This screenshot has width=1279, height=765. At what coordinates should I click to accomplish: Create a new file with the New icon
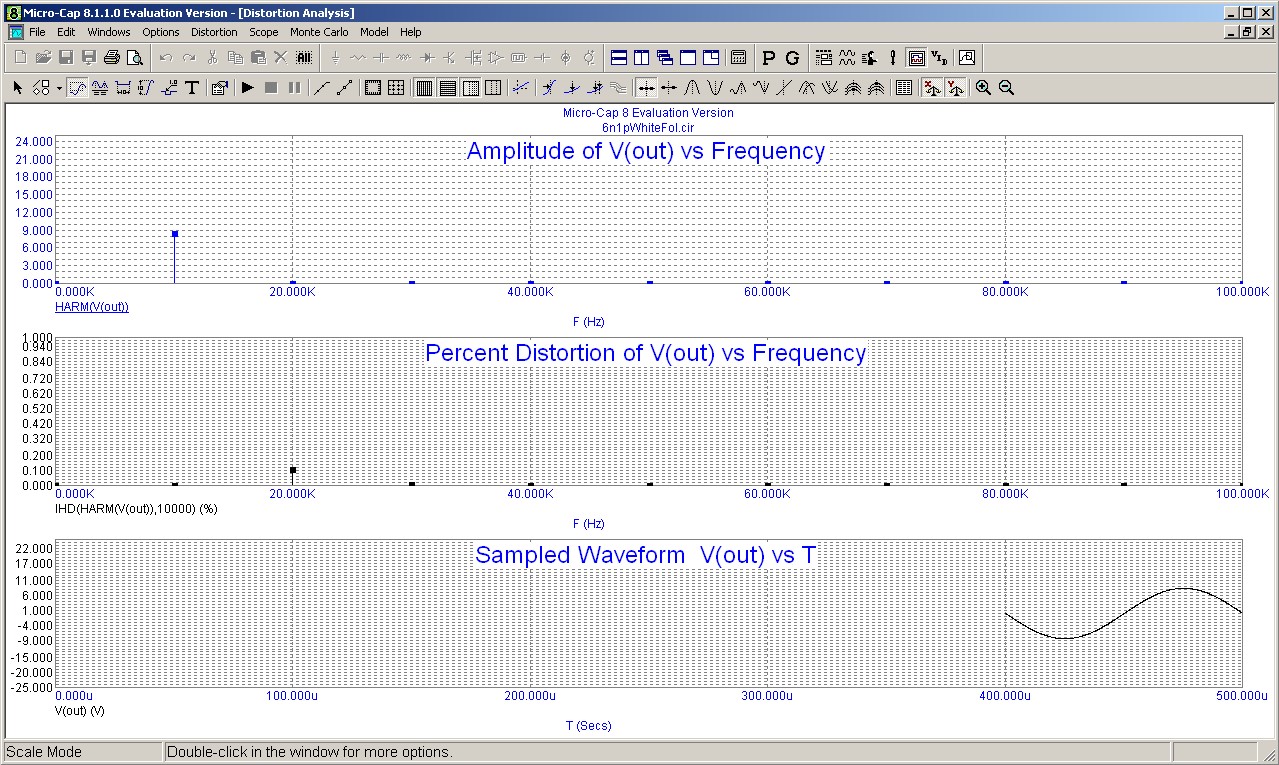tap(20, 57)
